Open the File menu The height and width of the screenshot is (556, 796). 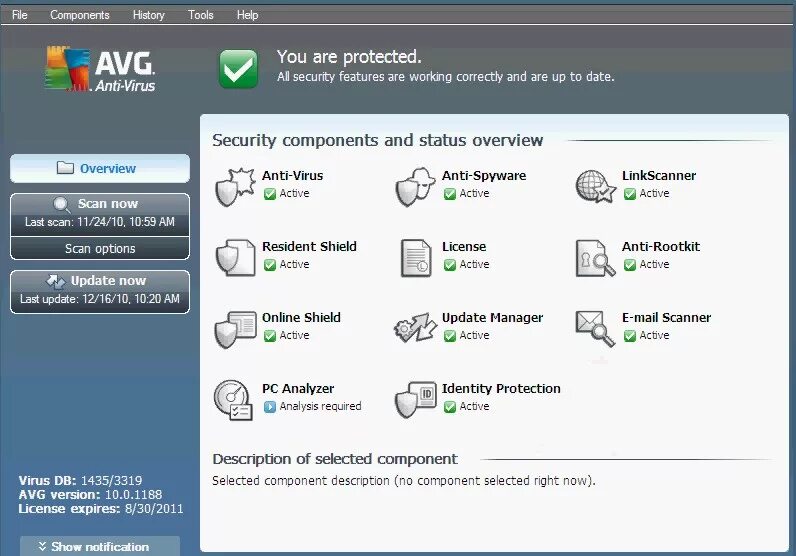point(20,15)
